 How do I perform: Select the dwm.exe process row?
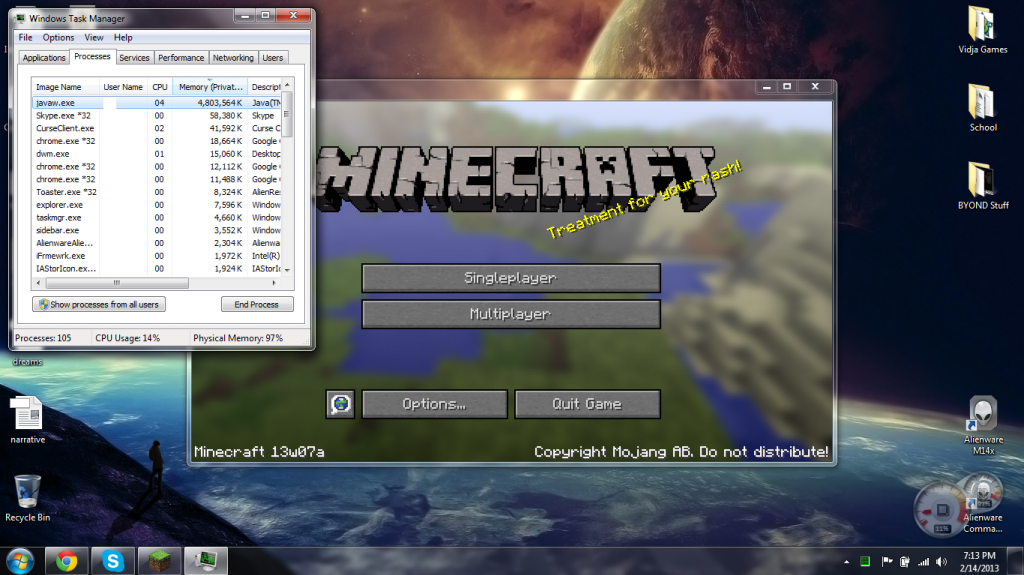point(157,154)
